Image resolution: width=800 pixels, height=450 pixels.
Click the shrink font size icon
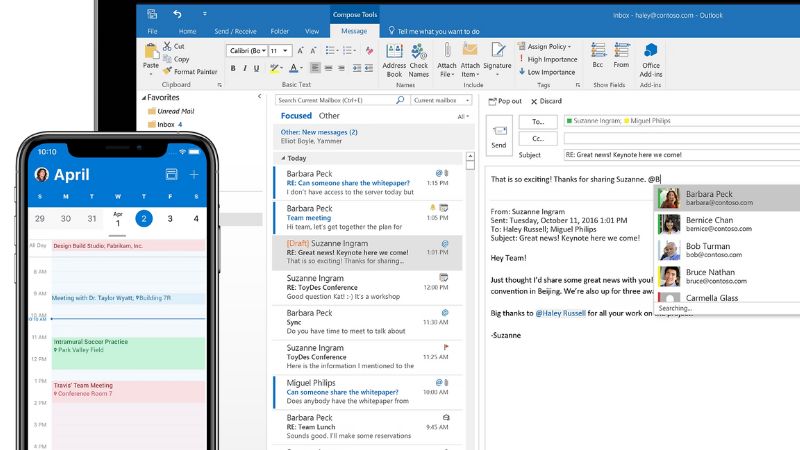(313, 51)
